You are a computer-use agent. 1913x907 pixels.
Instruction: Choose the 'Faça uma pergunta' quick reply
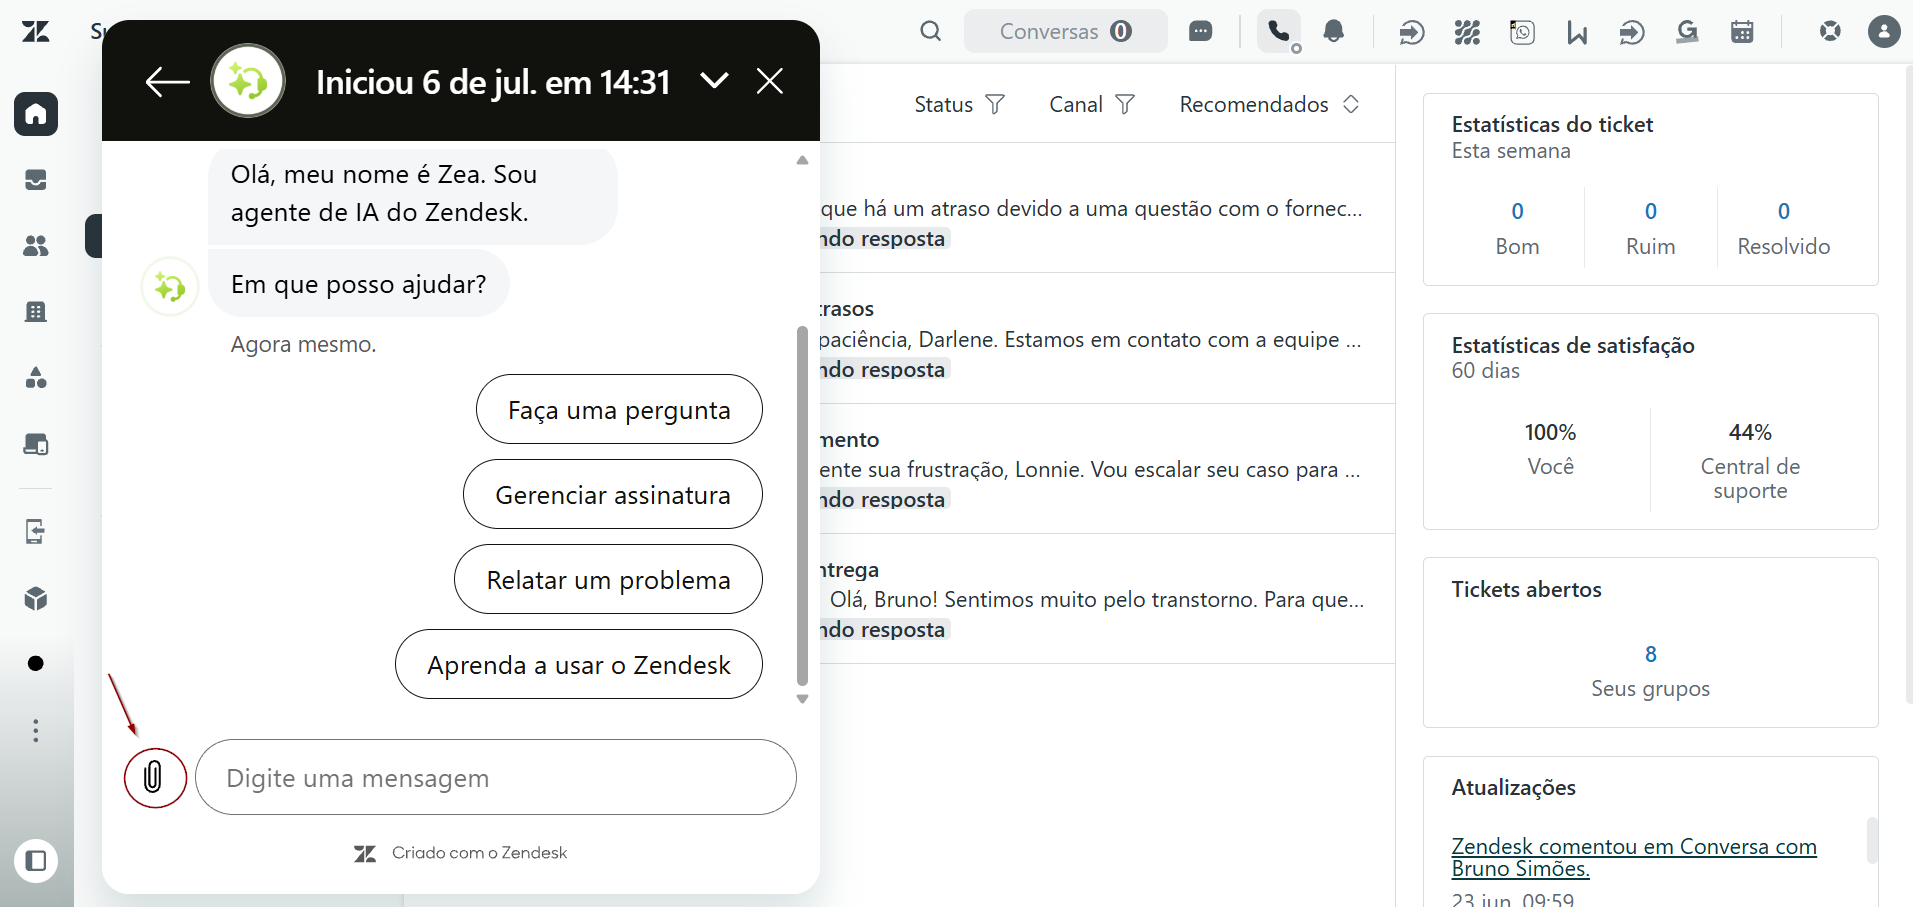[619, 409]
